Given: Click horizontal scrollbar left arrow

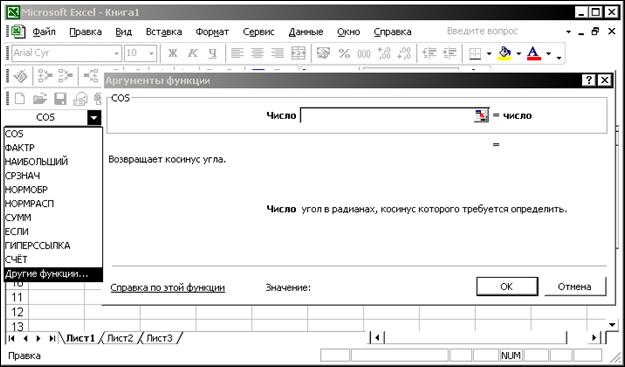Looking at the screenshot, I should (377, 338).
